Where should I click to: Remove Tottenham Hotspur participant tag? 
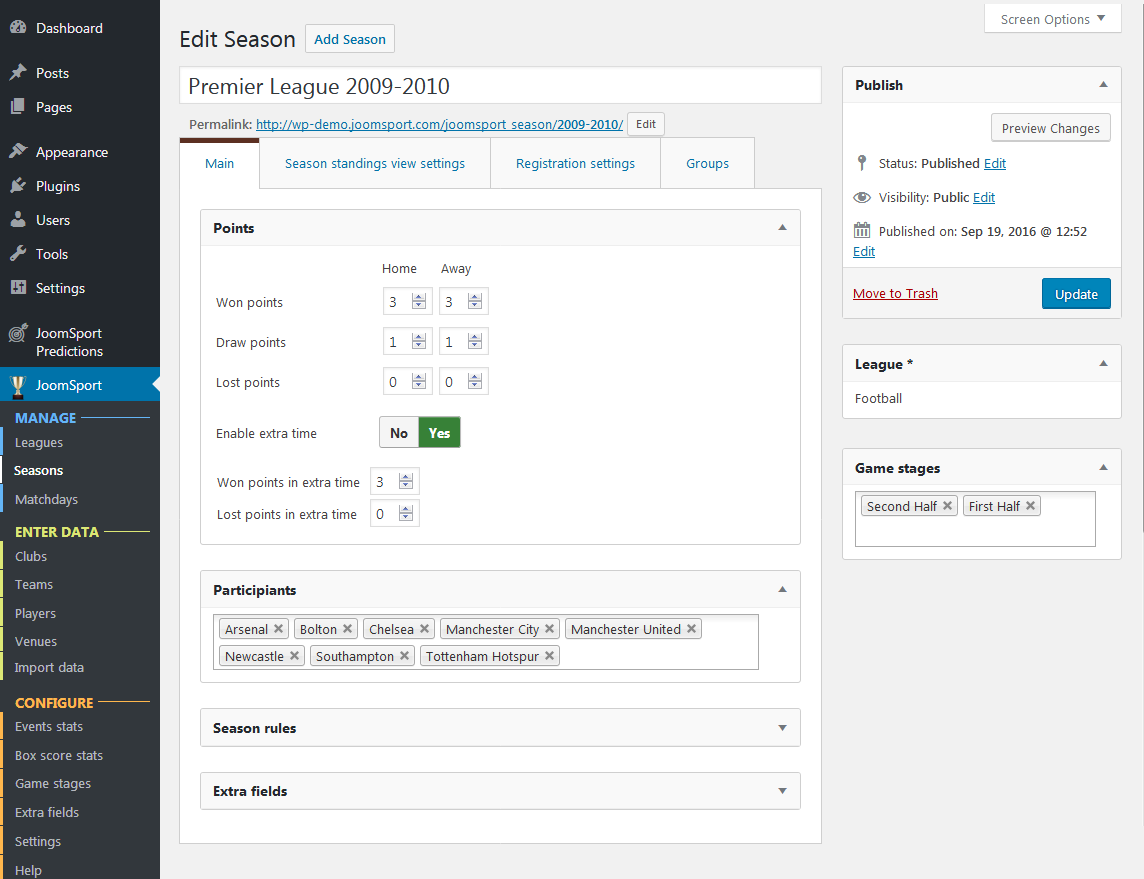click(x=549, y=656)
